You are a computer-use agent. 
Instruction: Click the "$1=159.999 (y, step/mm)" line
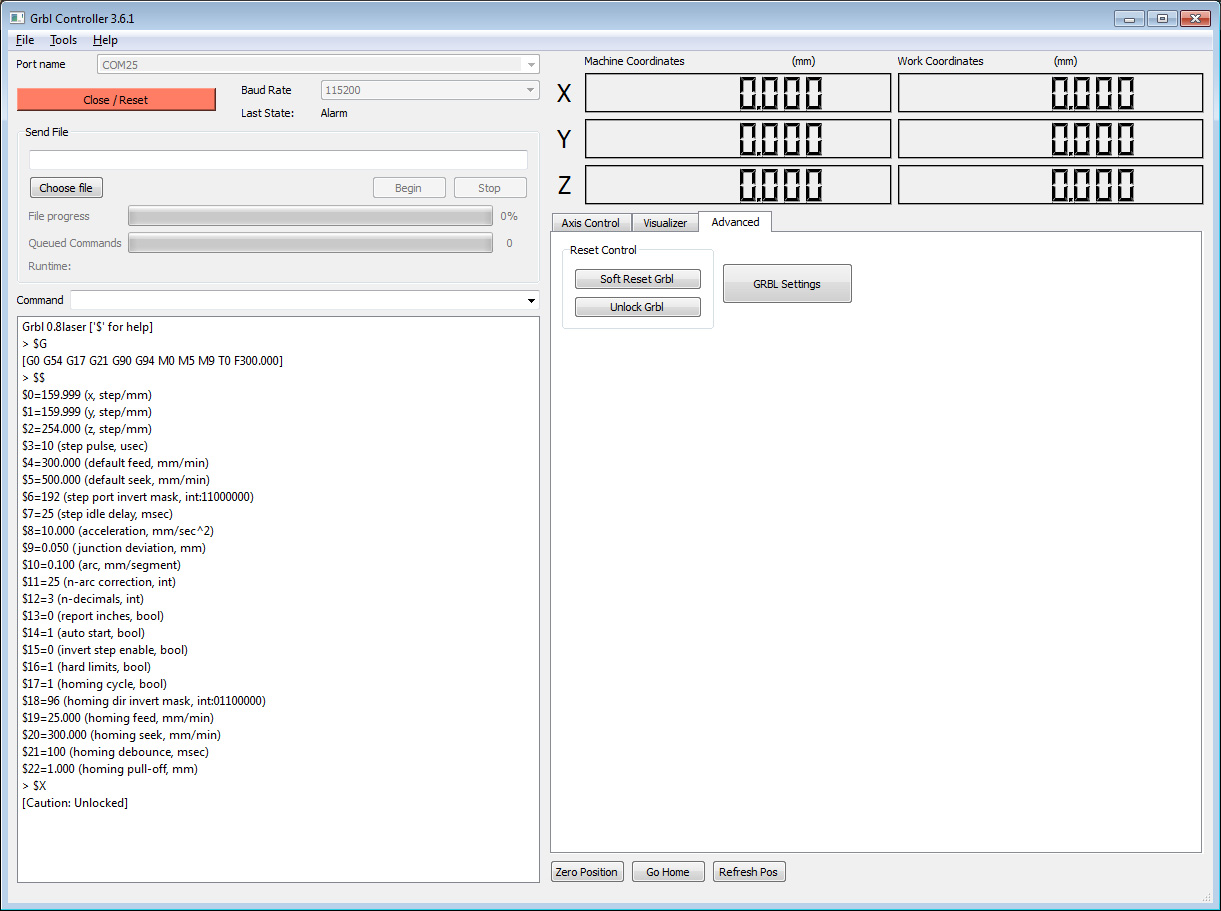(86, 412)
